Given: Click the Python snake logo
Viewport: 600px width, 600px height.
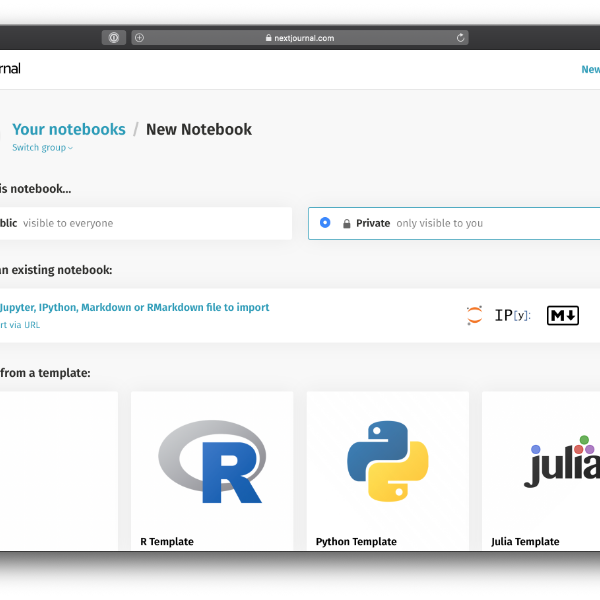Looking at the screenshot, I should [x=388, y=460].
